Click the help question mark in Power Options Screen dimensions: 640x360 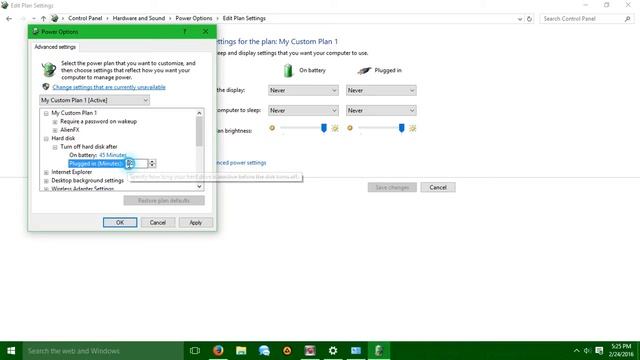pos(185,31)
